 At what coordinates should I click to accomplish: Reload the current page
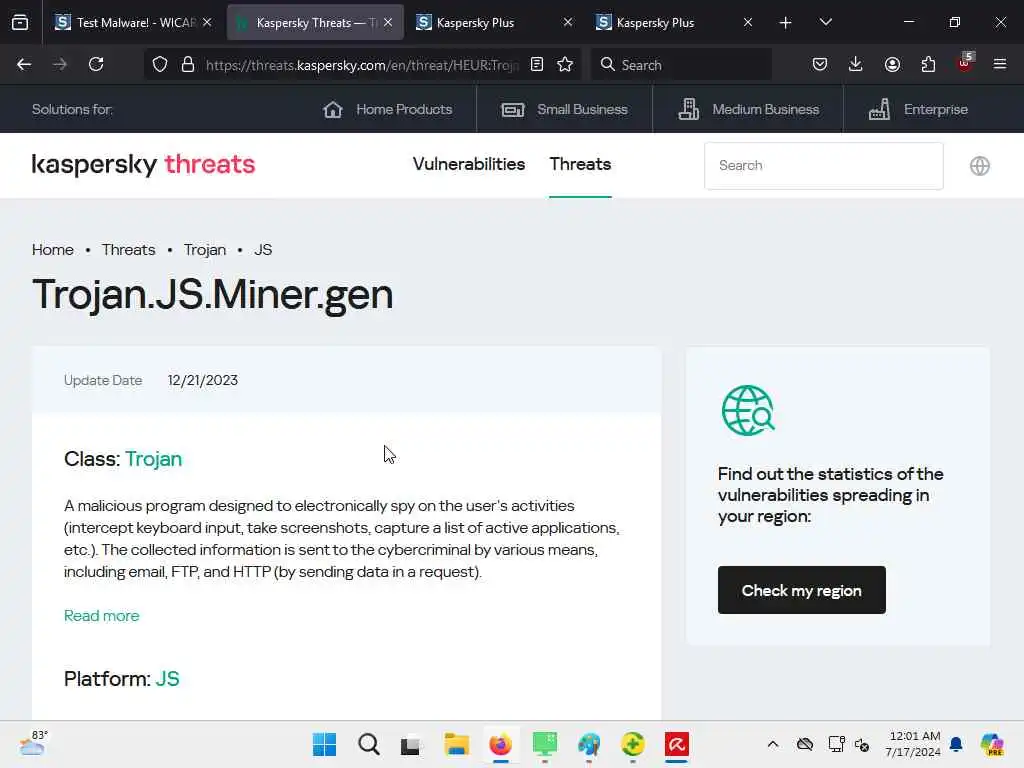point(96,65)
